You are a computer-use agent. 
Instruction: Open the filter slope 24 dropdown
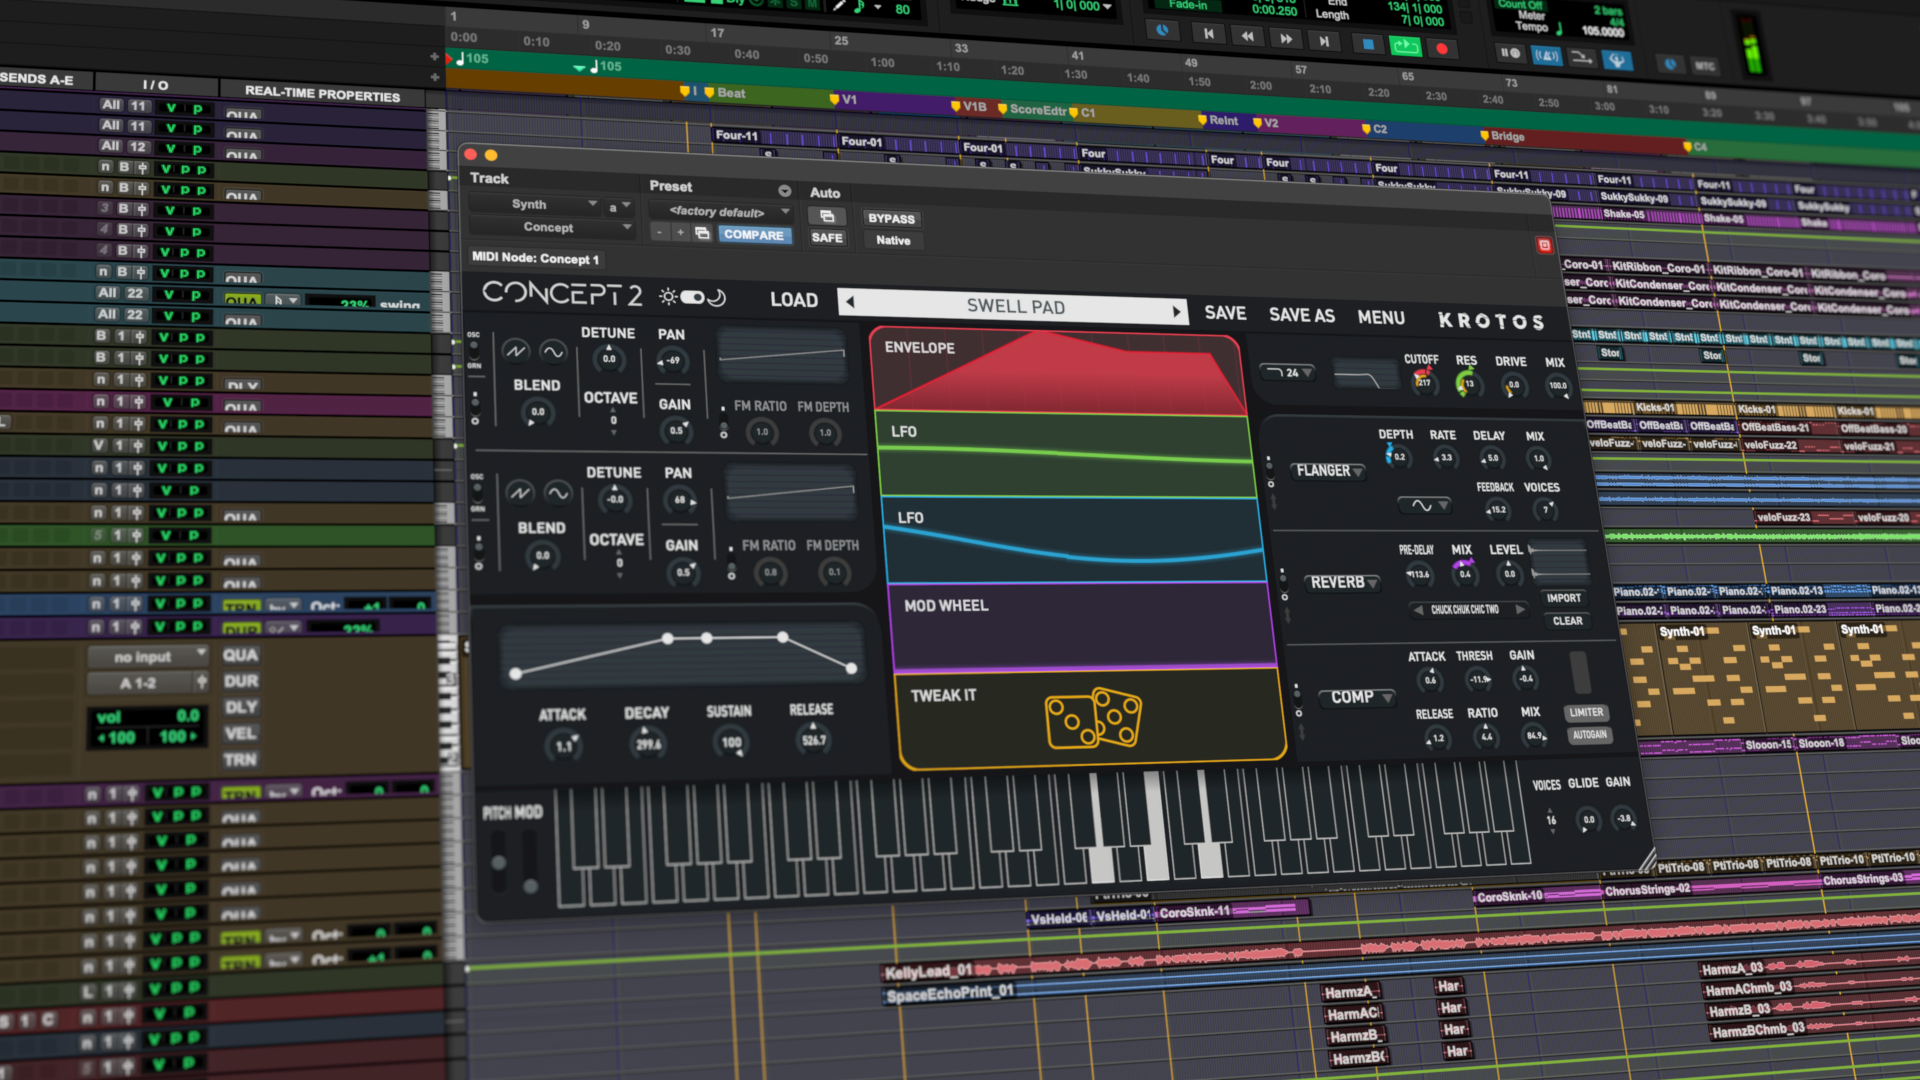pos(1290,372)
